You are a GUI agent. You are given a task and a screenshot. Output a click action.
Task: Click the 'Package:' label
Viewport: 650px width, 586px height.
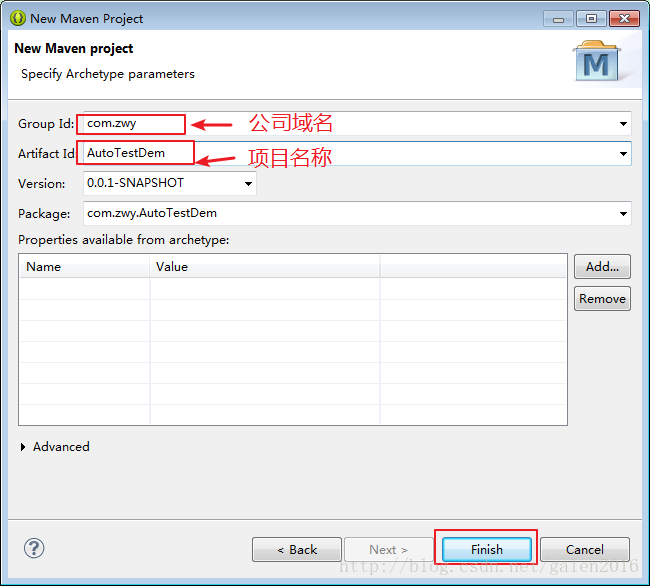pyautogui.click(x=44, y=214)
